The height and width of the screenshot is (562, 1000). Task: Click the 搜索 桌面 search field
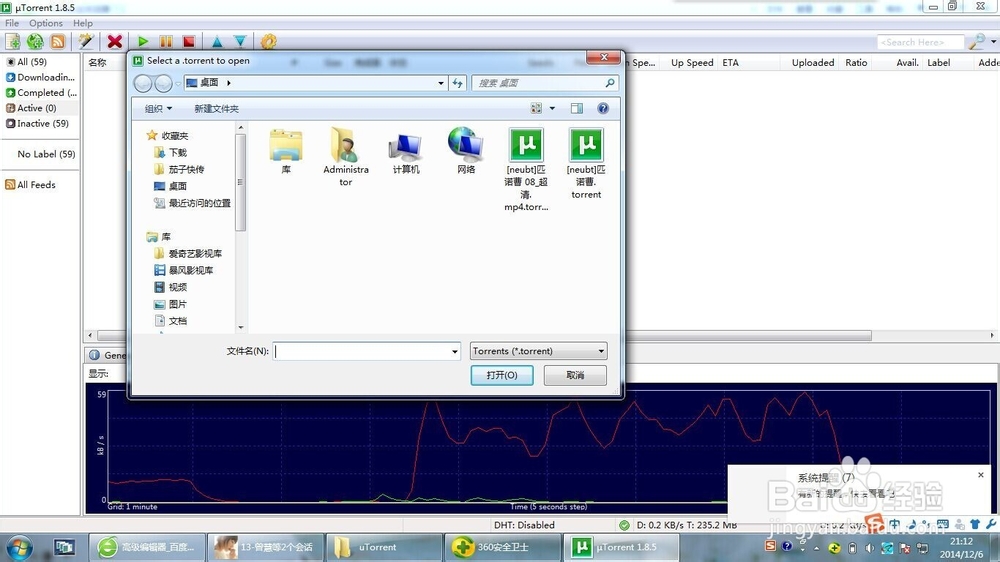click(545, 83)
